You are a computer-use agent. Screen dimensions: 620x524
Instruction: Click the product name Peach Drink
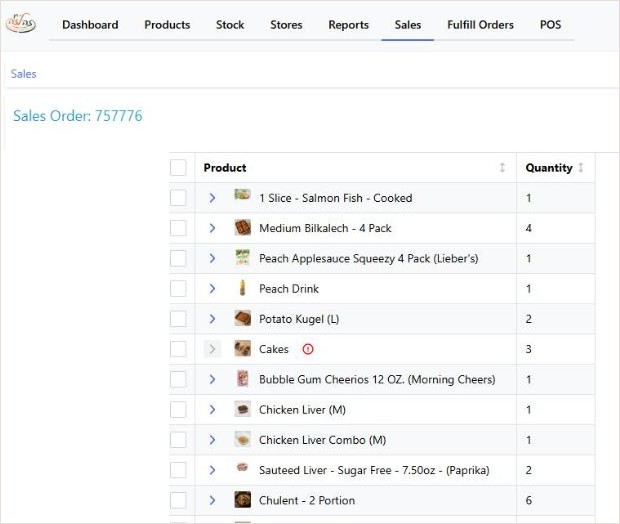pos(289,289)
